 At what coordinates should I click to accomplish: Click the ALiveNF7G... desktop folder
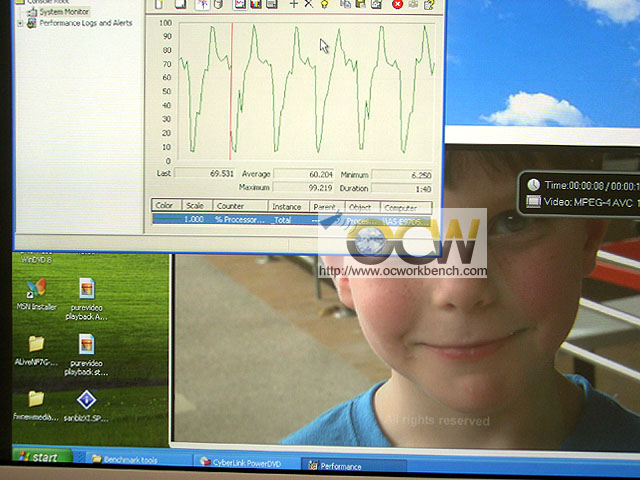tap(36, 351)
